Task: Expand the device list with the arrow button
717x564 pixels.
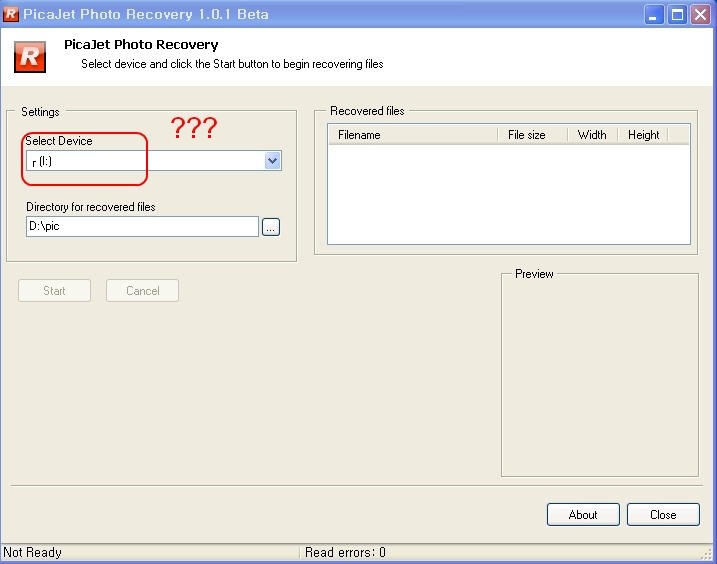Action: (x=272, y=161)
